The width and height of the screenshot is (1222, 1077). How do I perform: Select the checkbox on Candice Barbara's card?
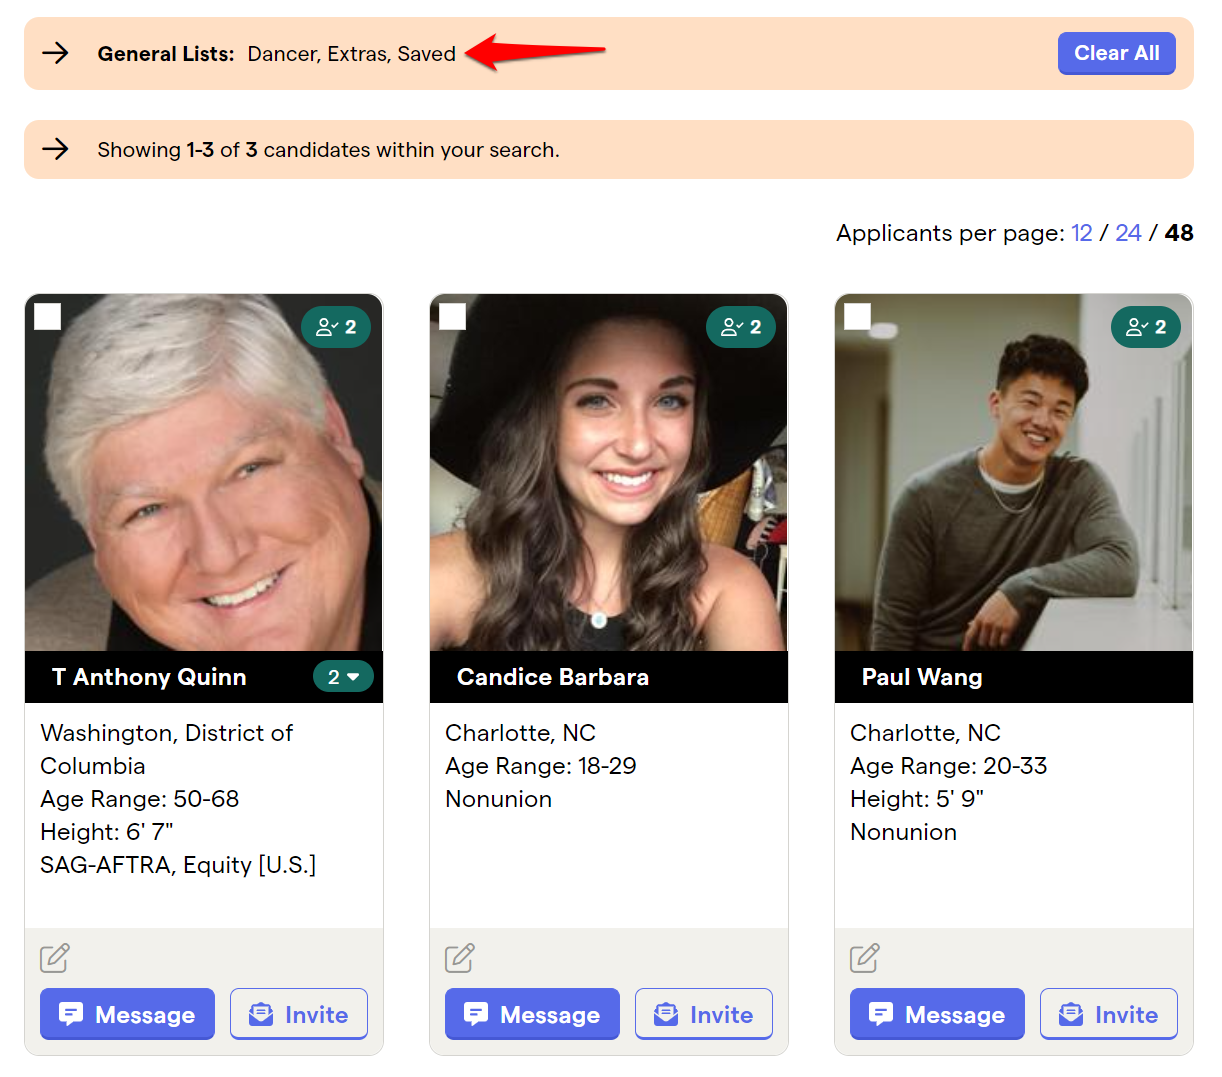(453, 317)
